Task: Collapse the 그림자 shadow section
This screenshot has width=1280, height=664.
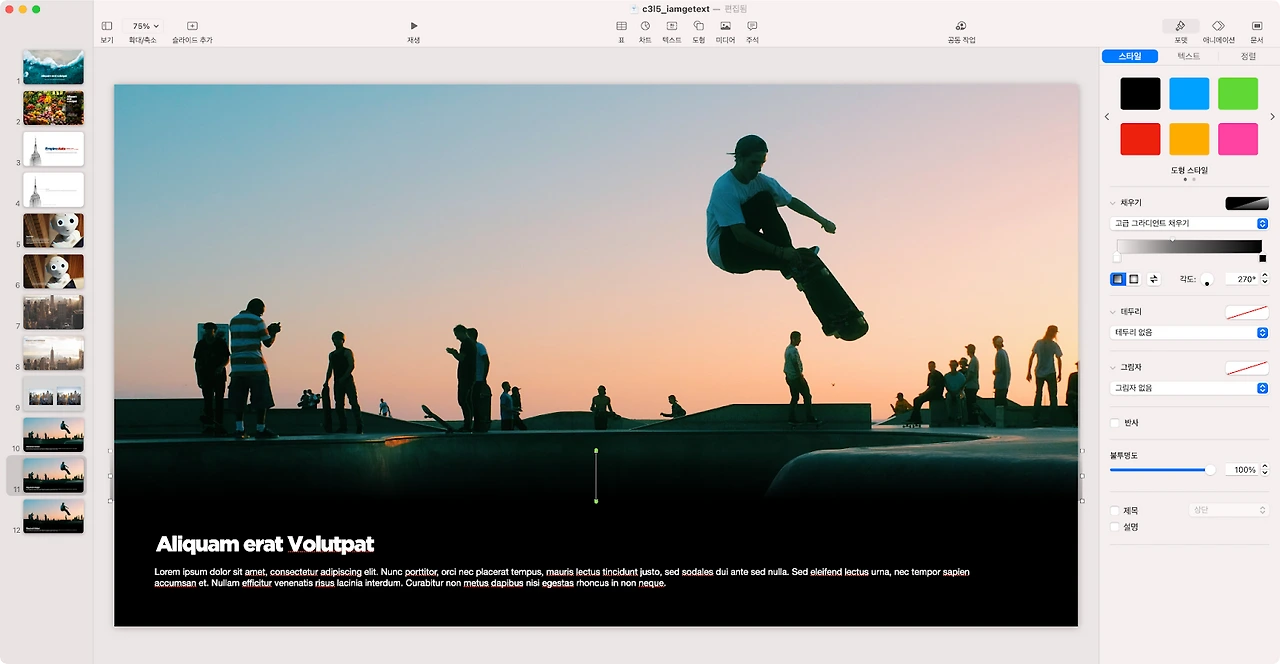Action: pos(1113,367)
